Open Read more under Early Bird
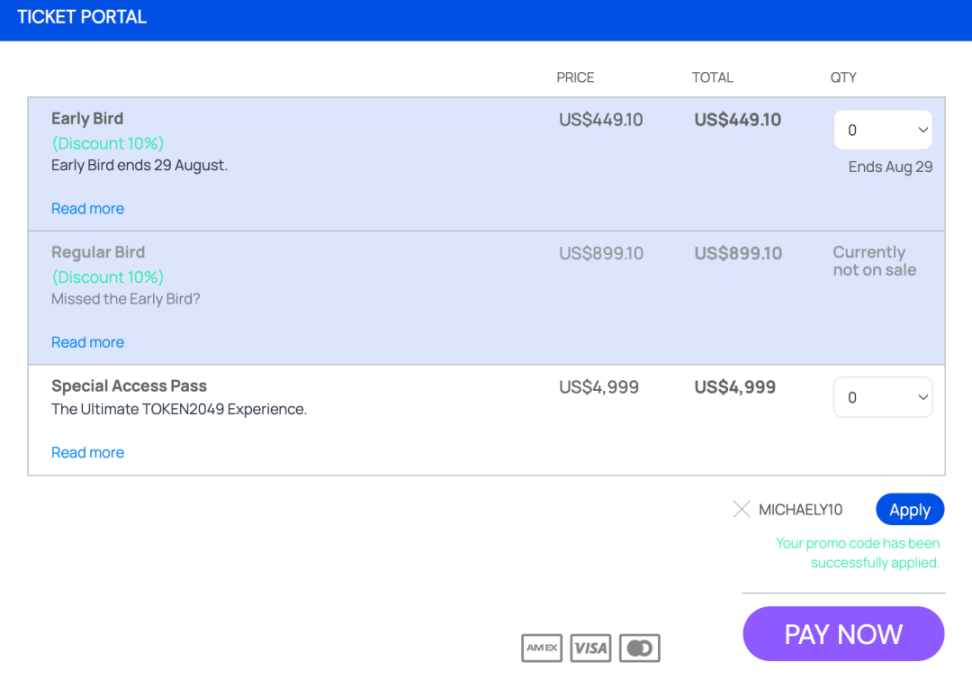Viewport: 972px width, 680px height. click(88, 209)
